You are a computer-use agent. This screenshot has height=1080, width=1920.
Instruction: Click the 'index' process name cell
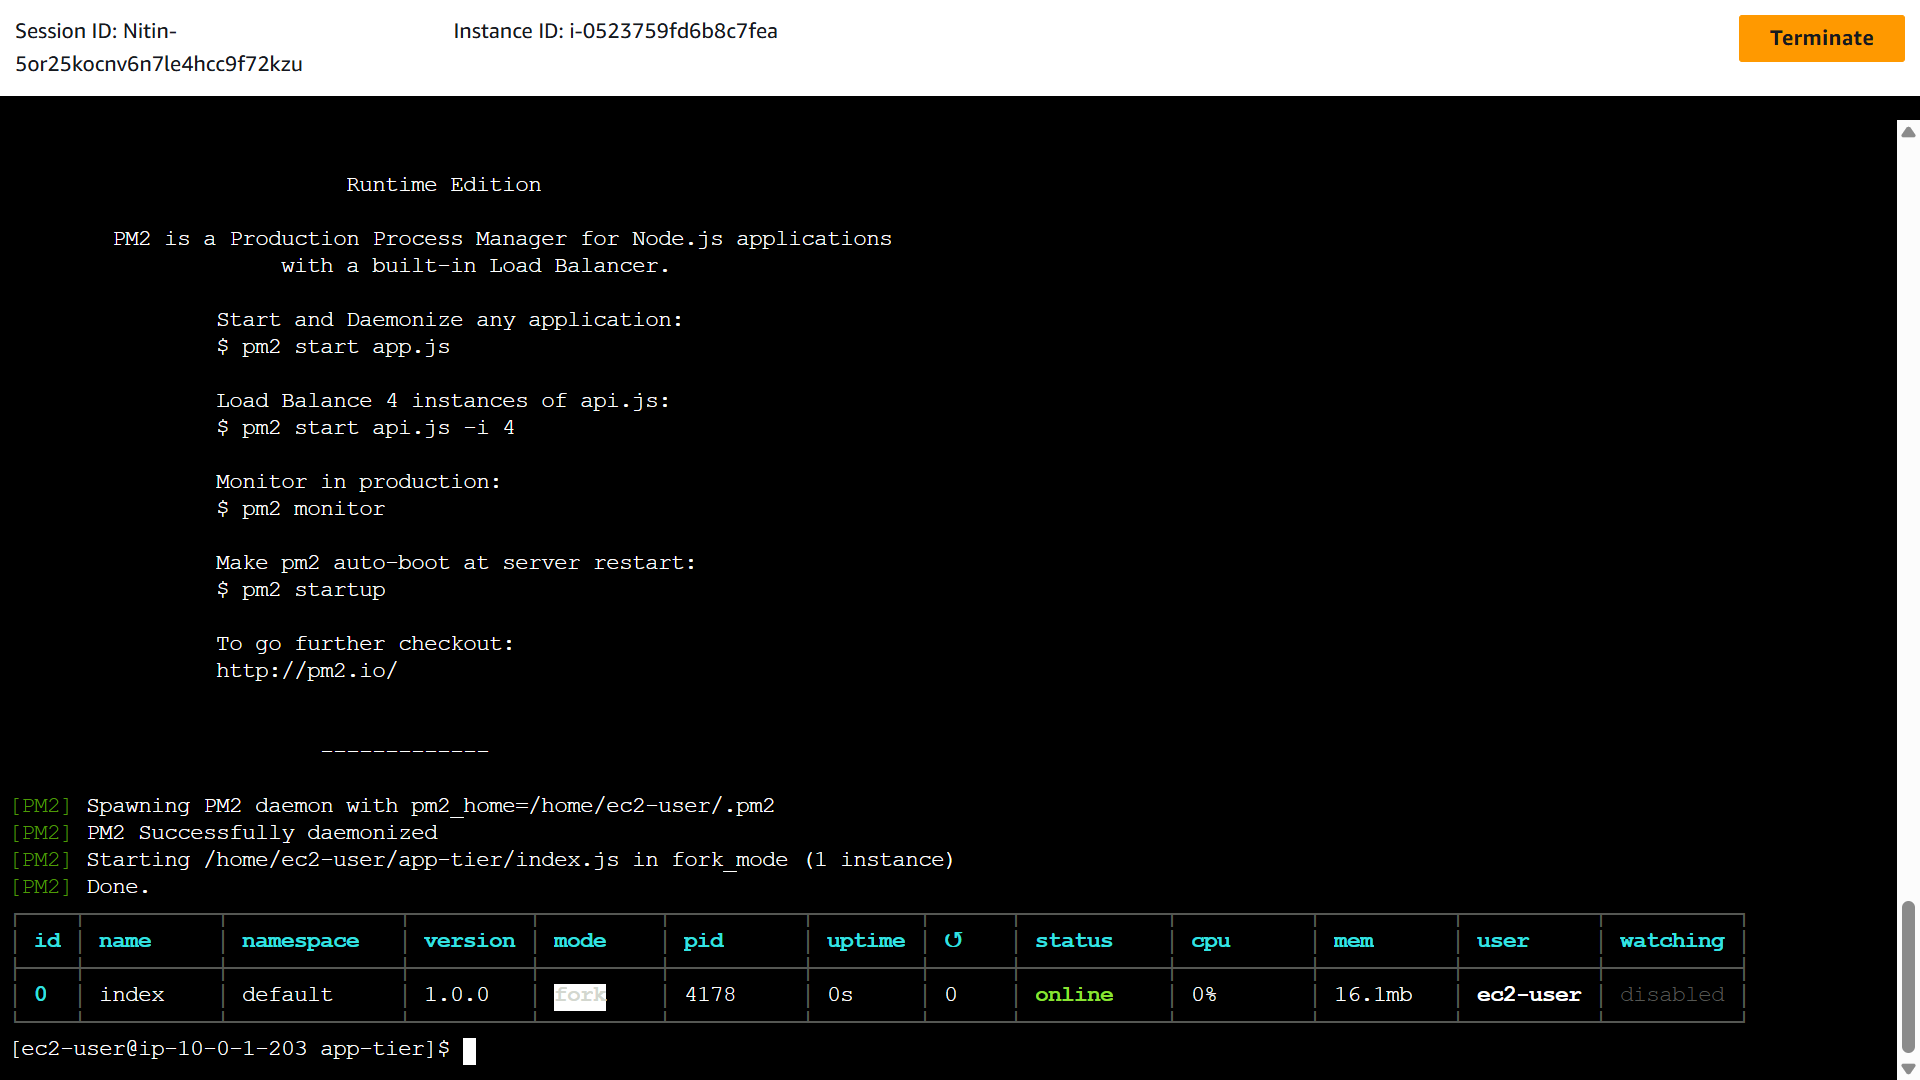coord(132,995)
